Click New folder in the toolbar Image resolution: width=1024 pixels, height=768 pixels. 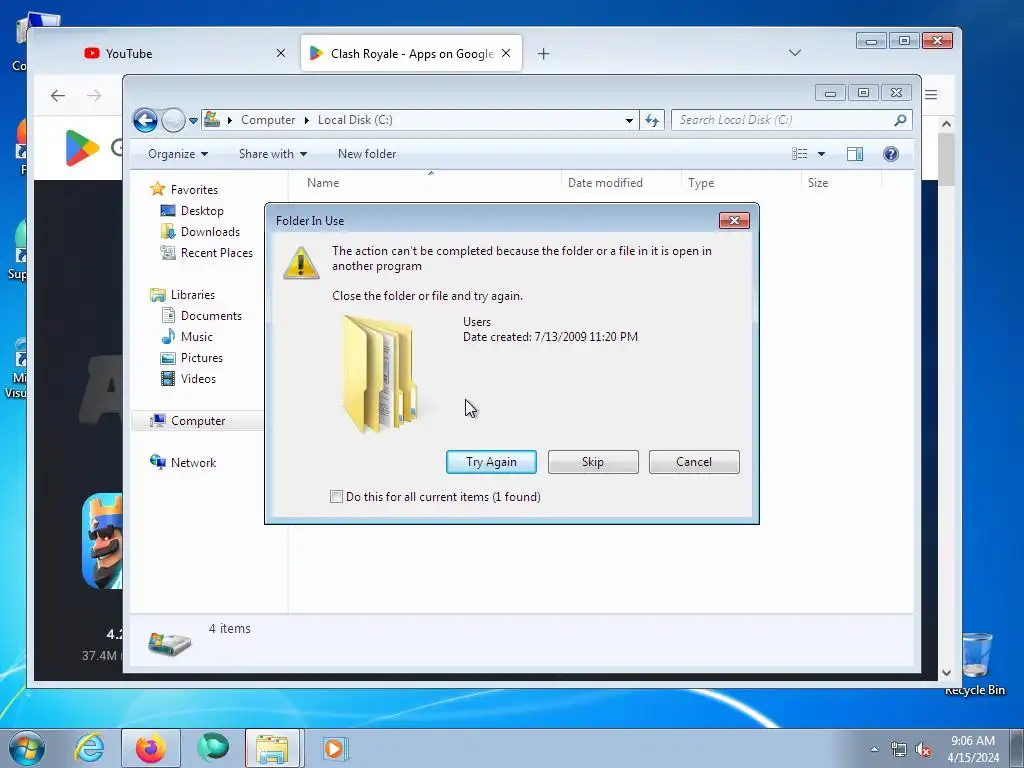point(367,154)
